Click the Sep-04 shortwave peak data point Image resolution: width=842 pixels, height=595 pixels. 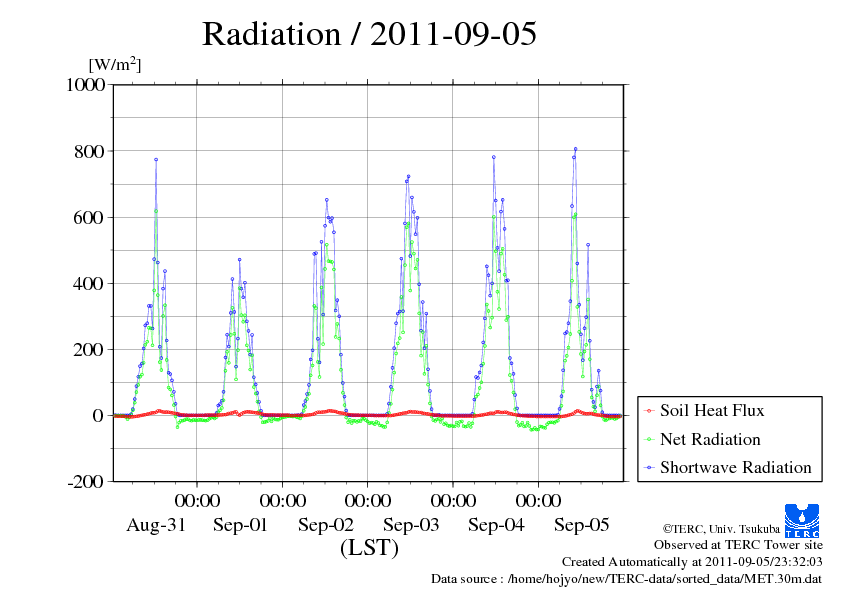point(493,157)
